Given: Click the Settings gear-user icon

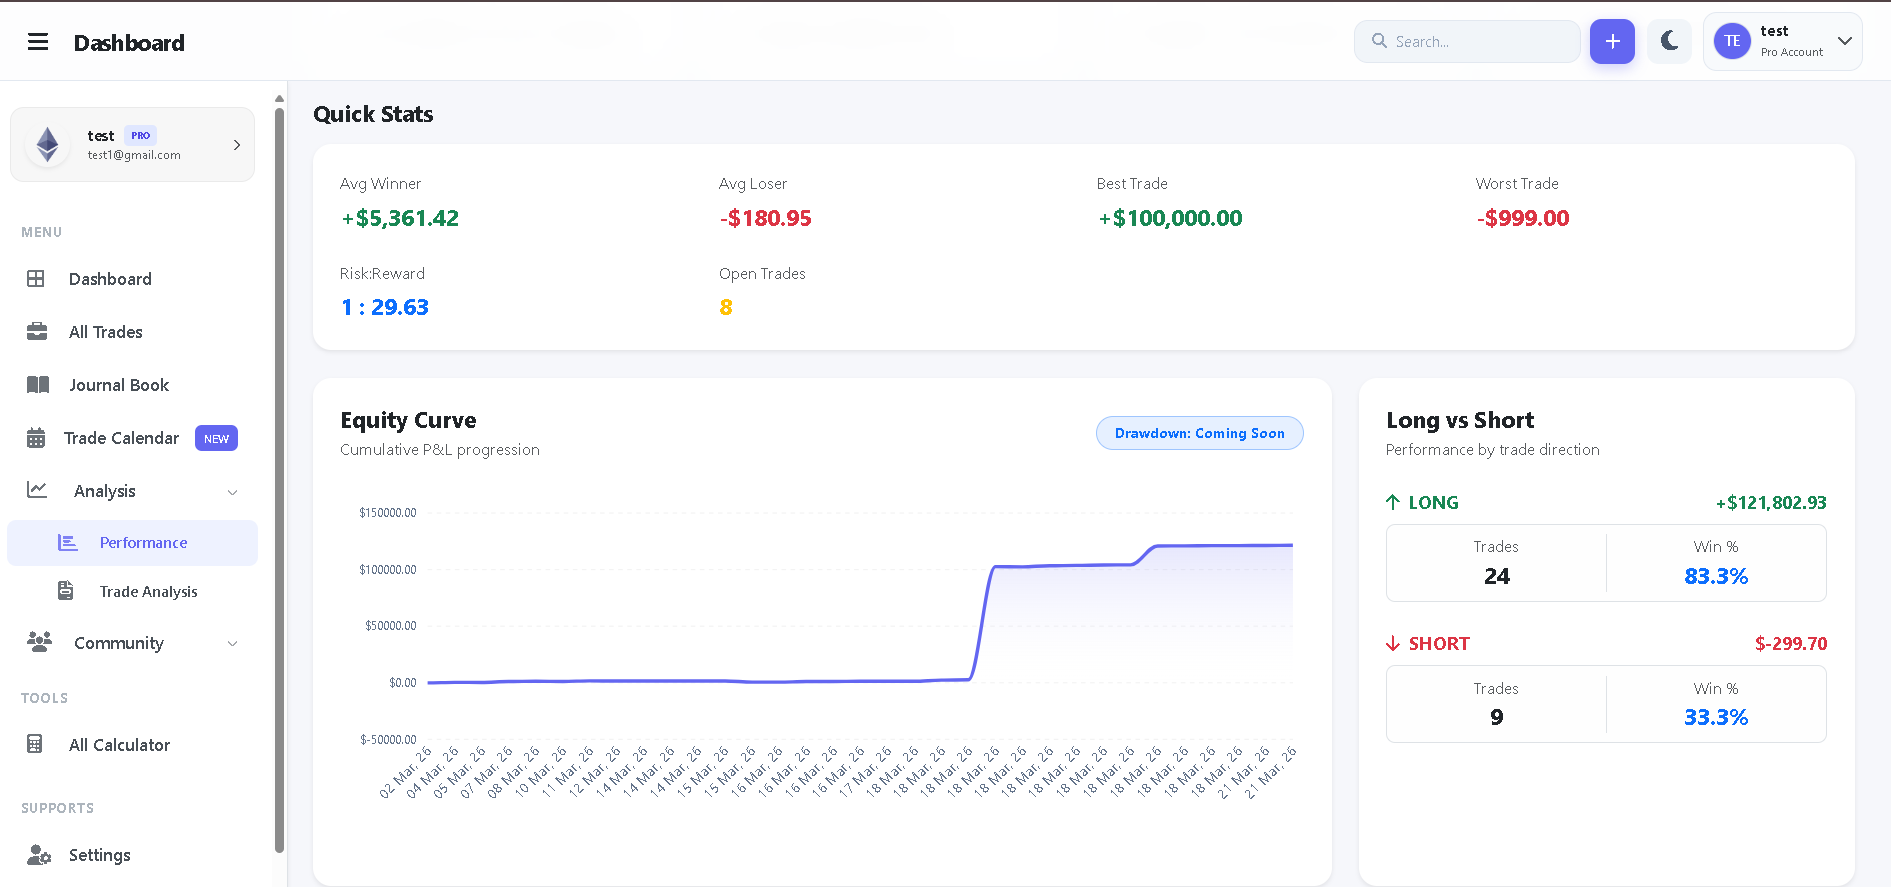Looking at the screenshot, I should pyautogui.click(x=39, y=855).
